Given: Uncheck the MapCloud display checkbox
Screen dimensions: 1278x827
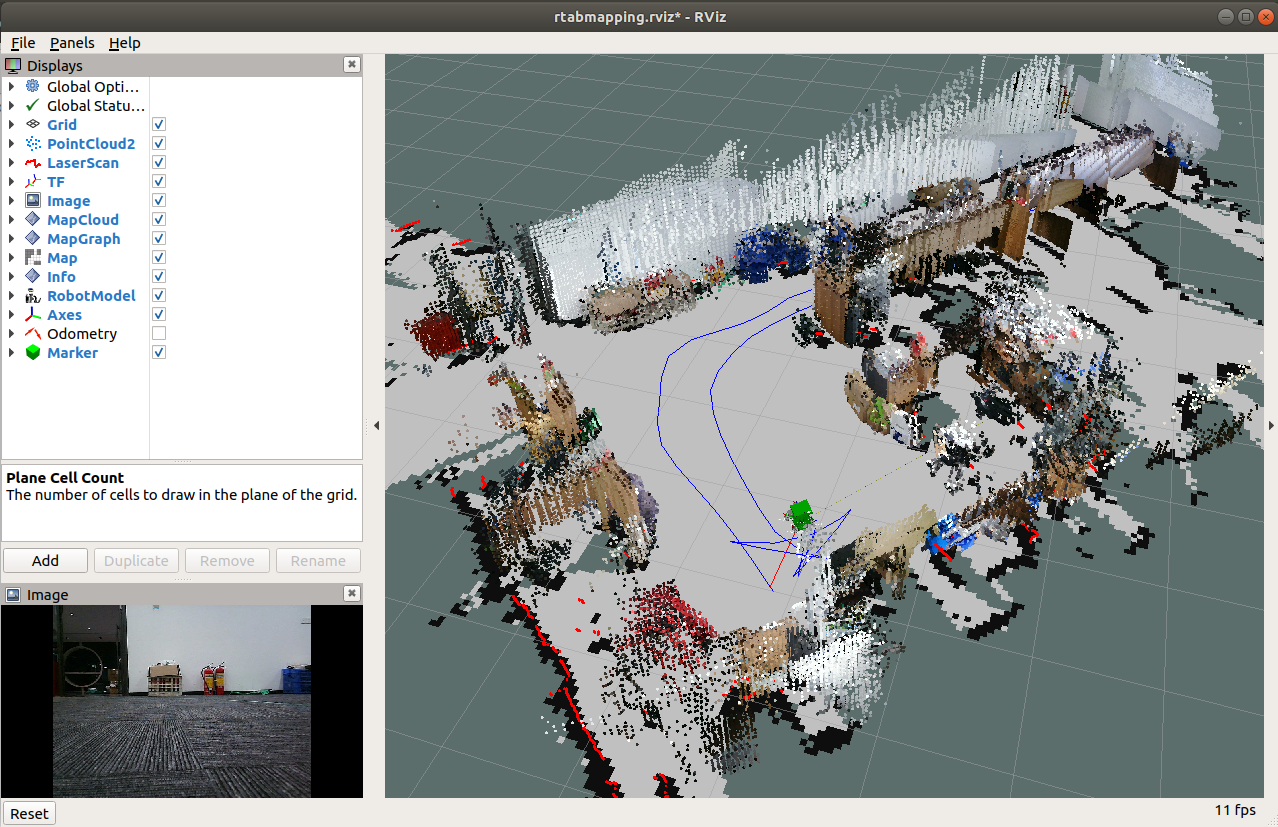Looking at the screenshot, I should coord(159,220).
